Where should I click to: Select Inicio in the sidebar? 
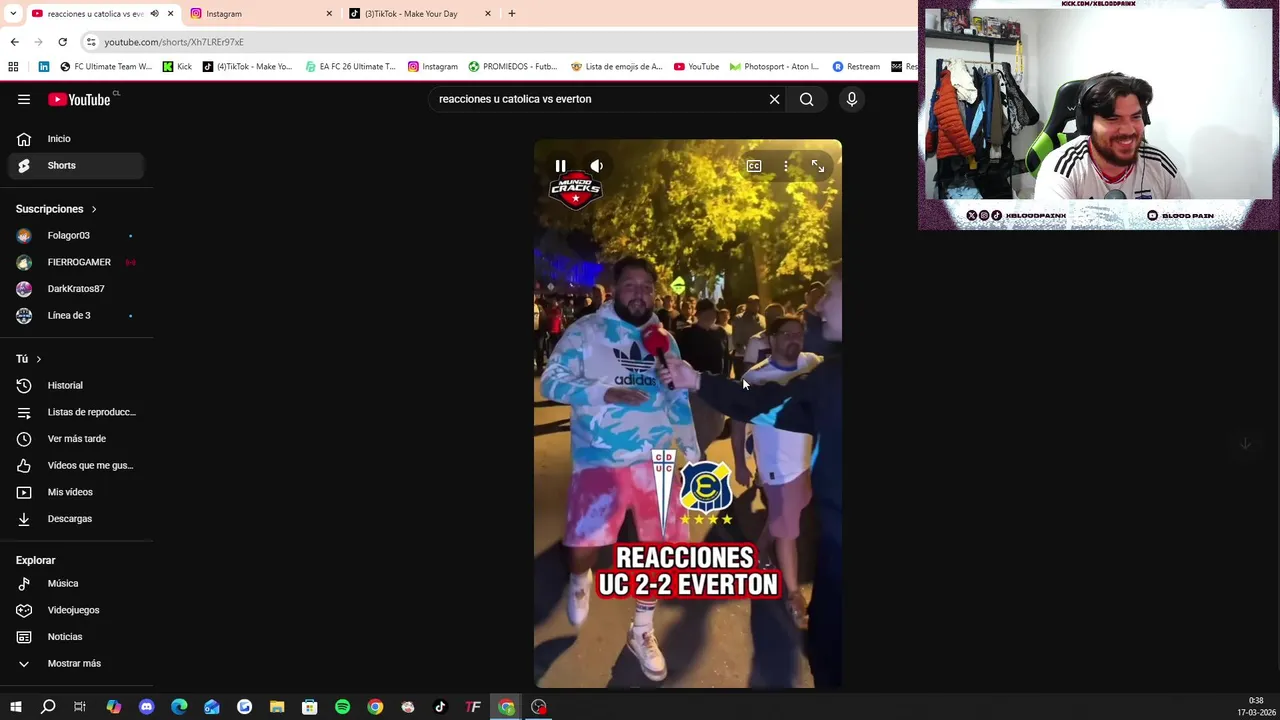pos(77,139)
